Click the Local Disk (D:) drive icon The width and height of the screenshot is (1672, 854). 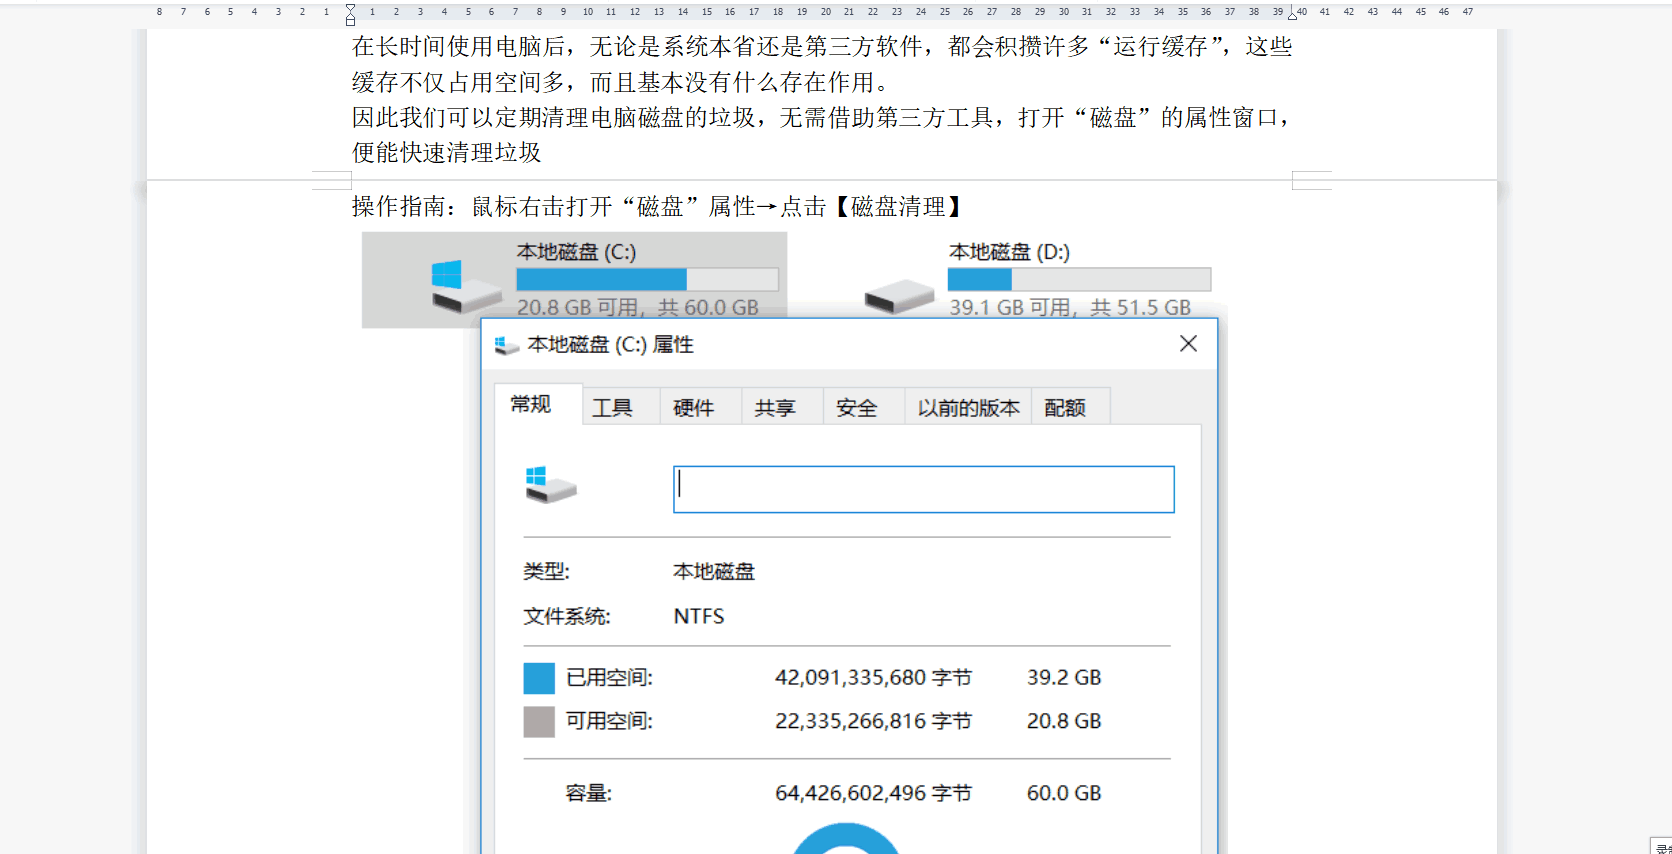[898, 296]
